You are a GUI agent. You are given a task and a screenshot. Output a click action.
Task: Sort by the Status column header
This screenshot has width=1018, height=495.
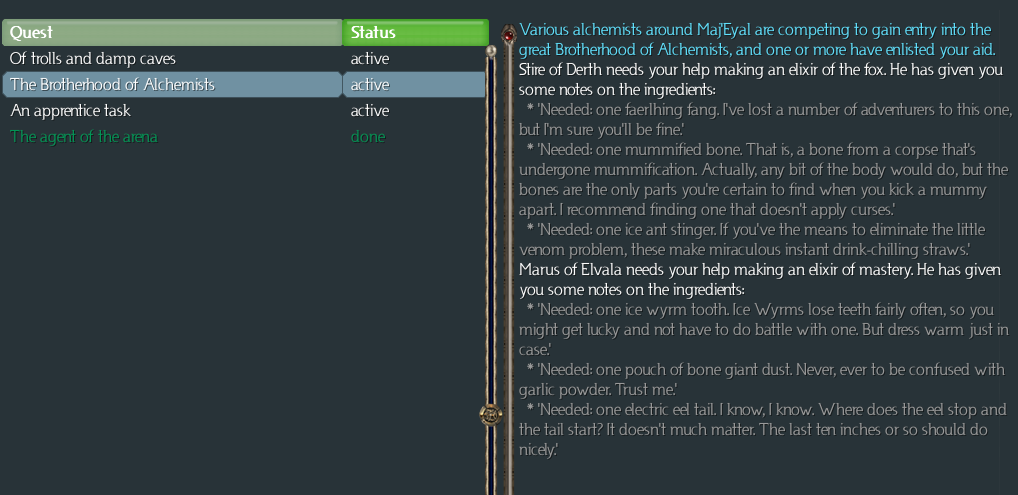[414, 33]
